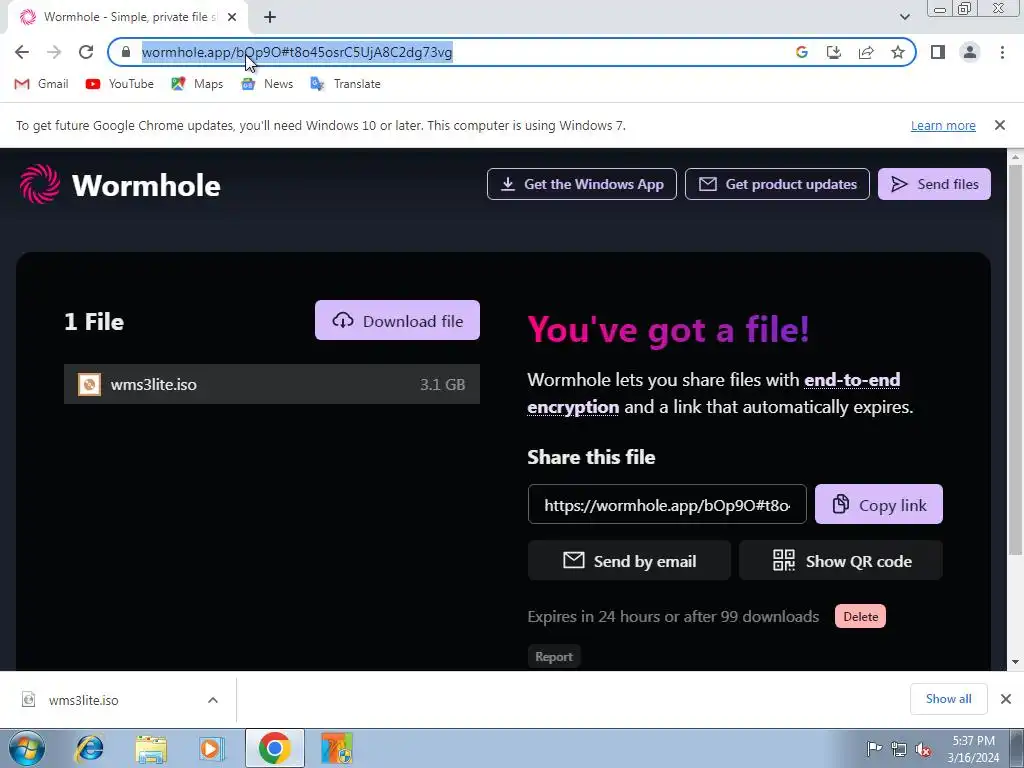Go back using the browser back arrow
This screenshot has width=1024, height=768.
pos(22,52)
